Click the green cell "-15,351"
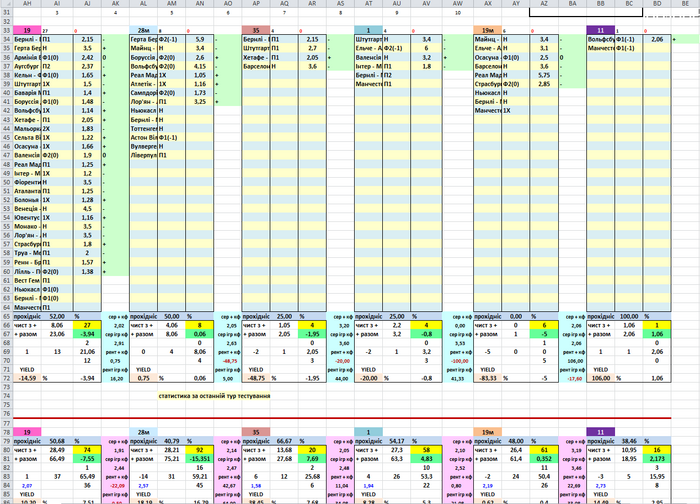700x504 pixels. [200, 459]
